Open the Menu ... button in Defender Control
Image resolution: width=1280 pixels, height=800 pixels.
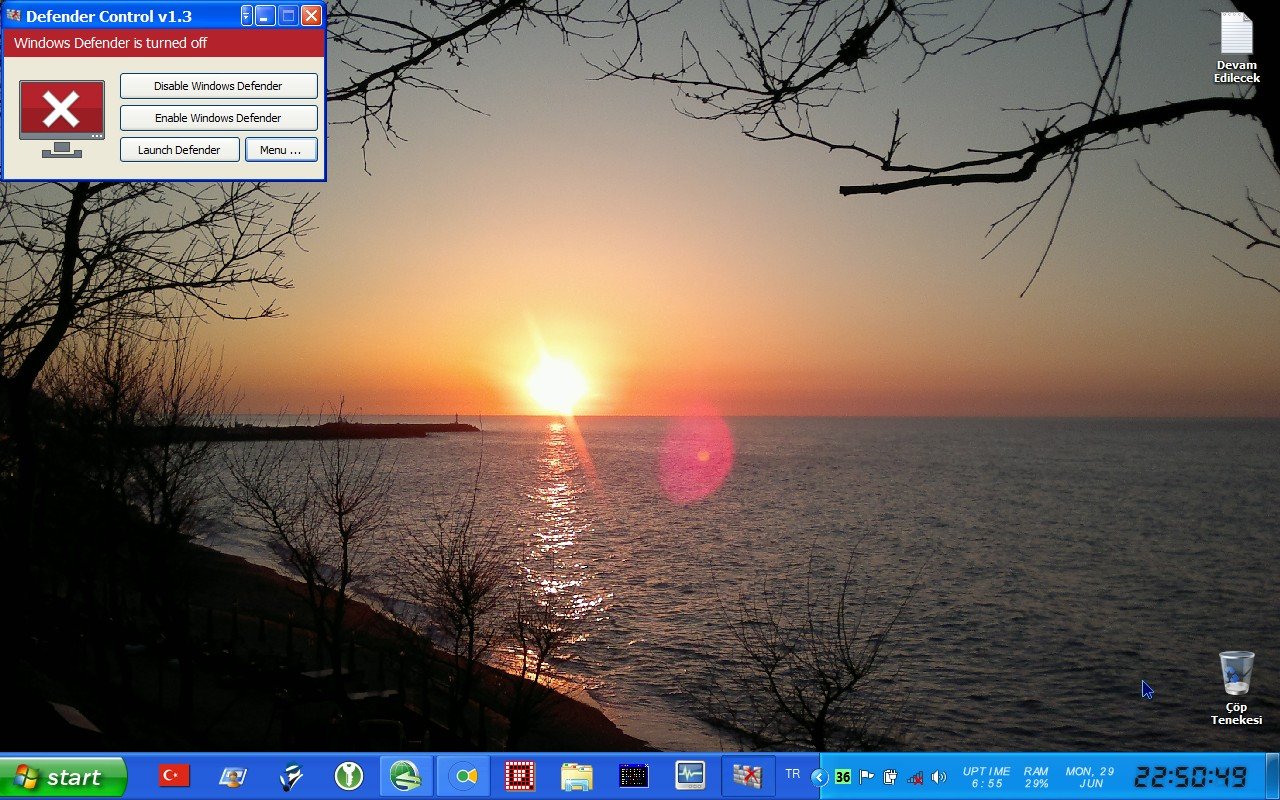click(x=281, y=150)
